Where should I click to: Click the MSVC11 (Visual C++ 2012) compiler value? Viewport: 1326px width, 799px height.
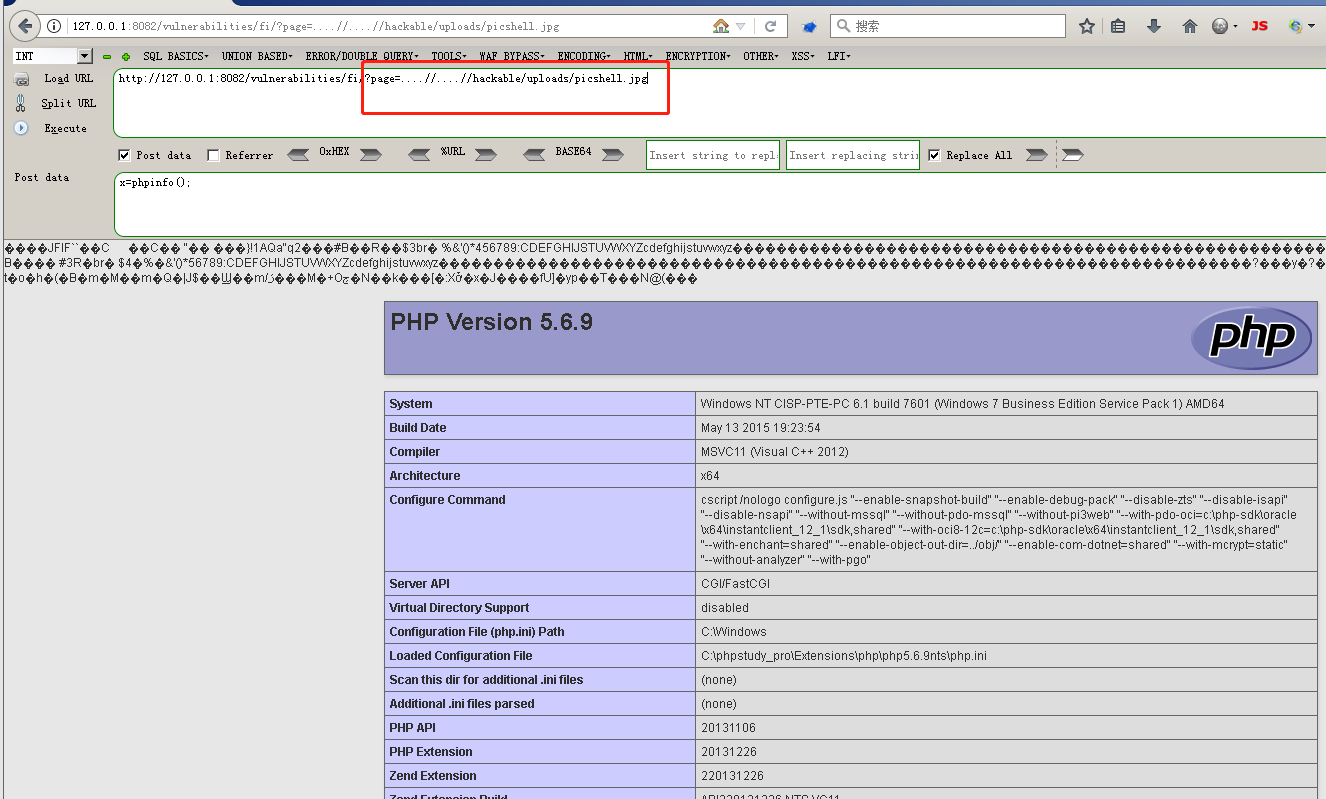tap(775, 452)
